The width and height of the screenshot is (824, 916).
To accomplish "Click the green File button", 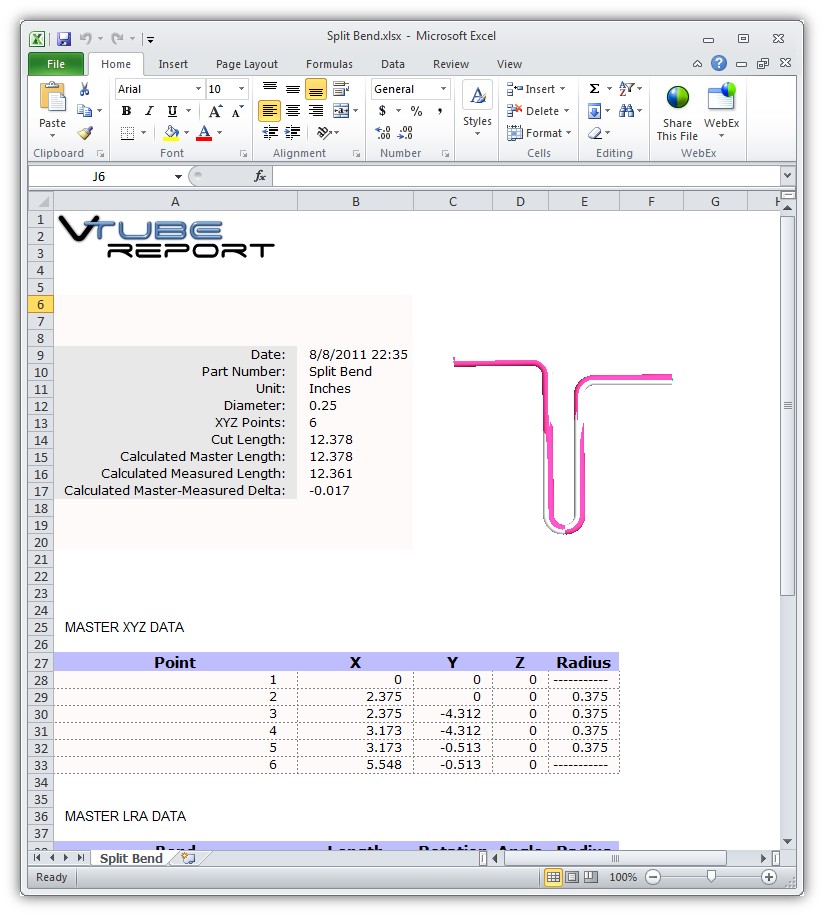I will coord(56,64).
